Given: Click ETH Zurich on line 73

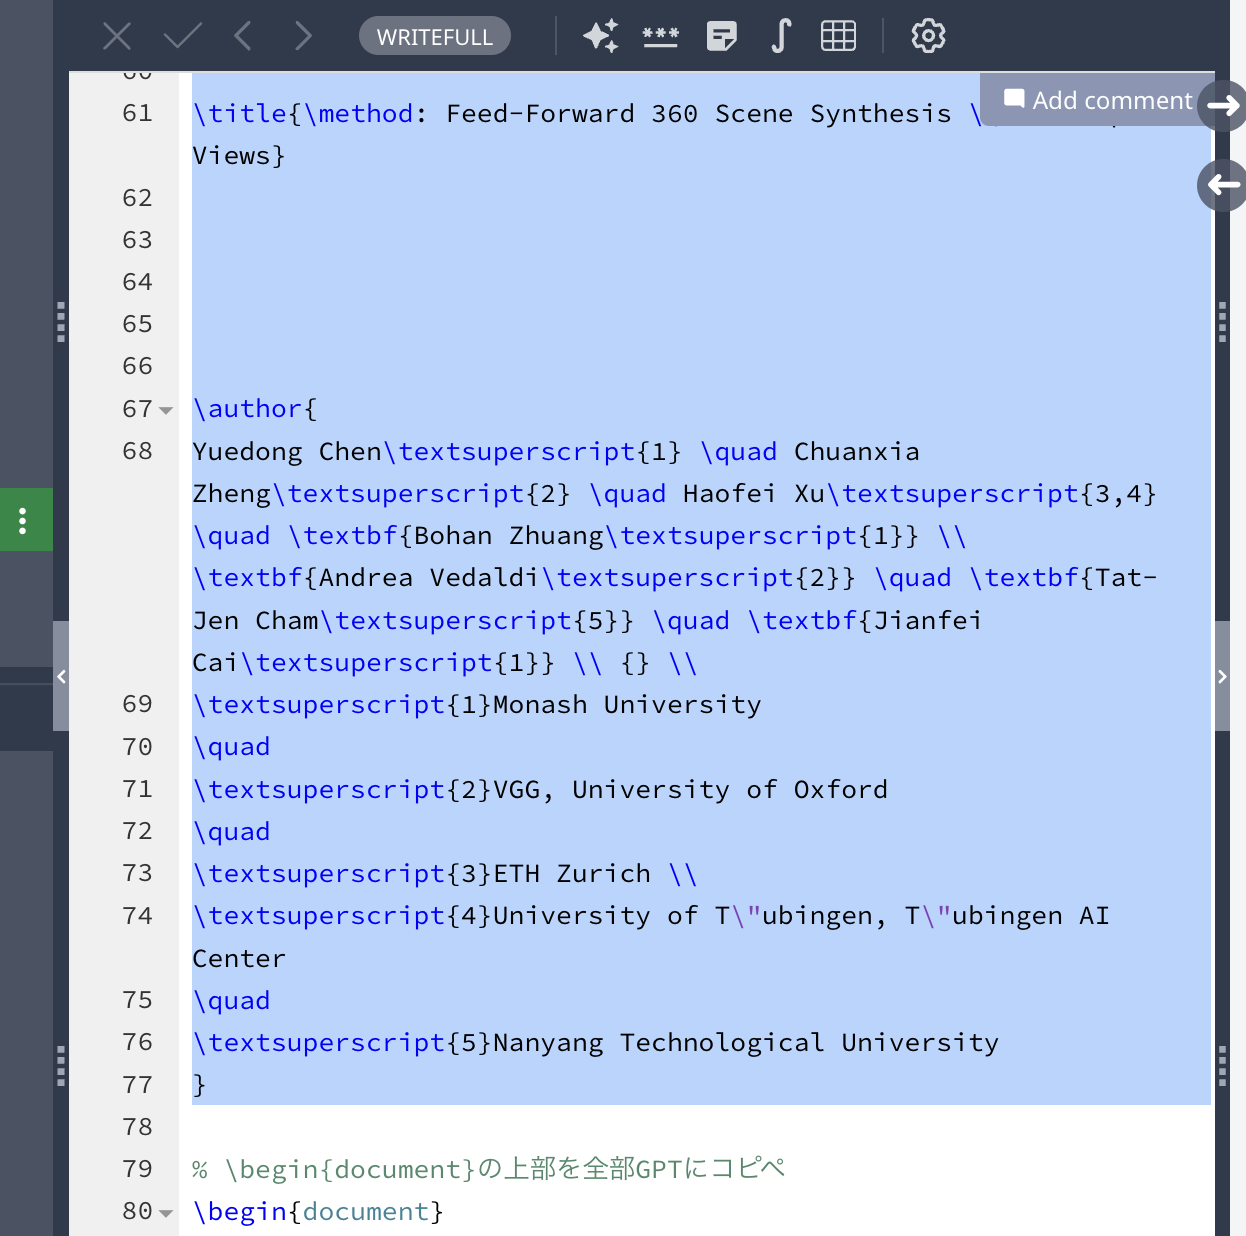Looking at the screenshot, I should tap(572, 873).
